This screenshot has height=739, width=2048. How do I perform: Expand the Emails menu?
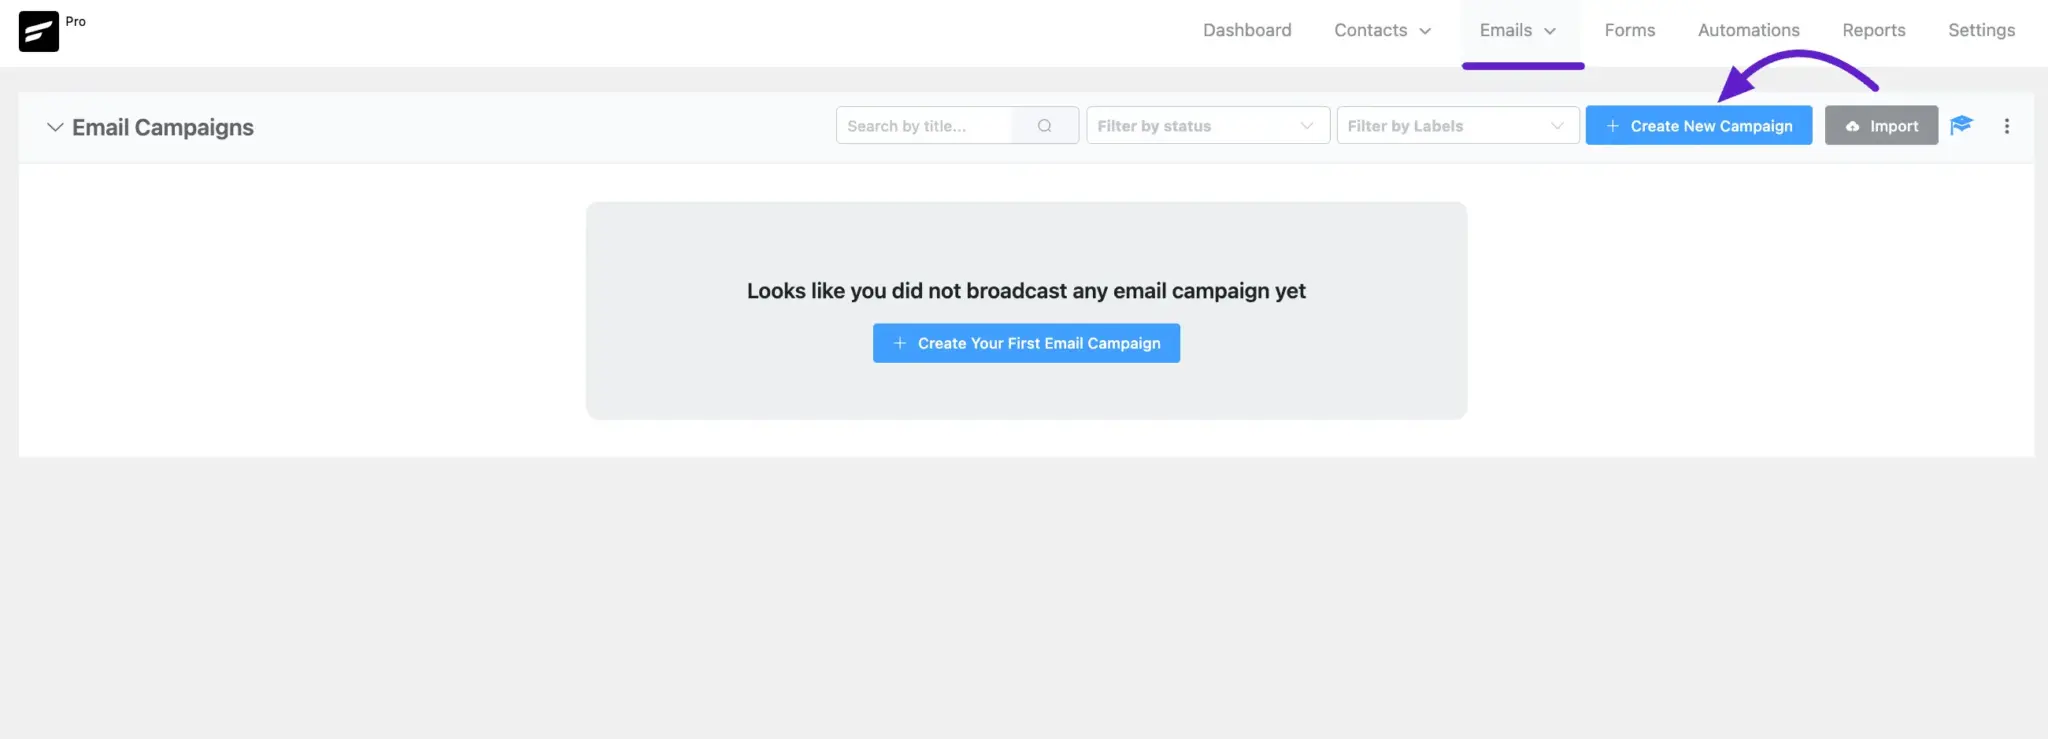coord(1517,30)
